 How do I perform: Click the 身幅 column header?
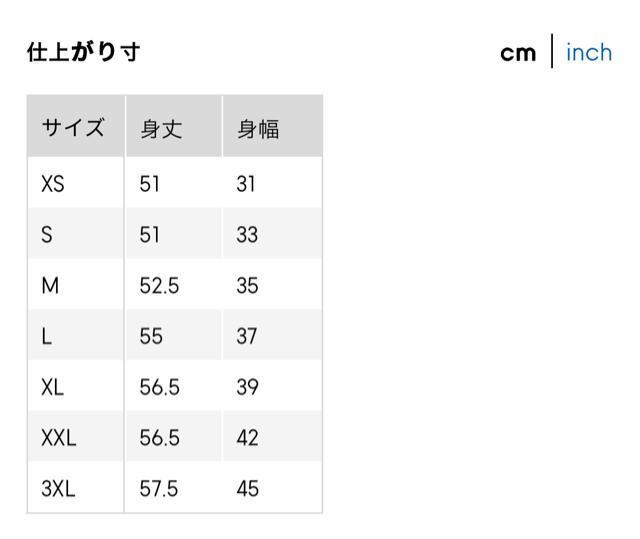258,129
